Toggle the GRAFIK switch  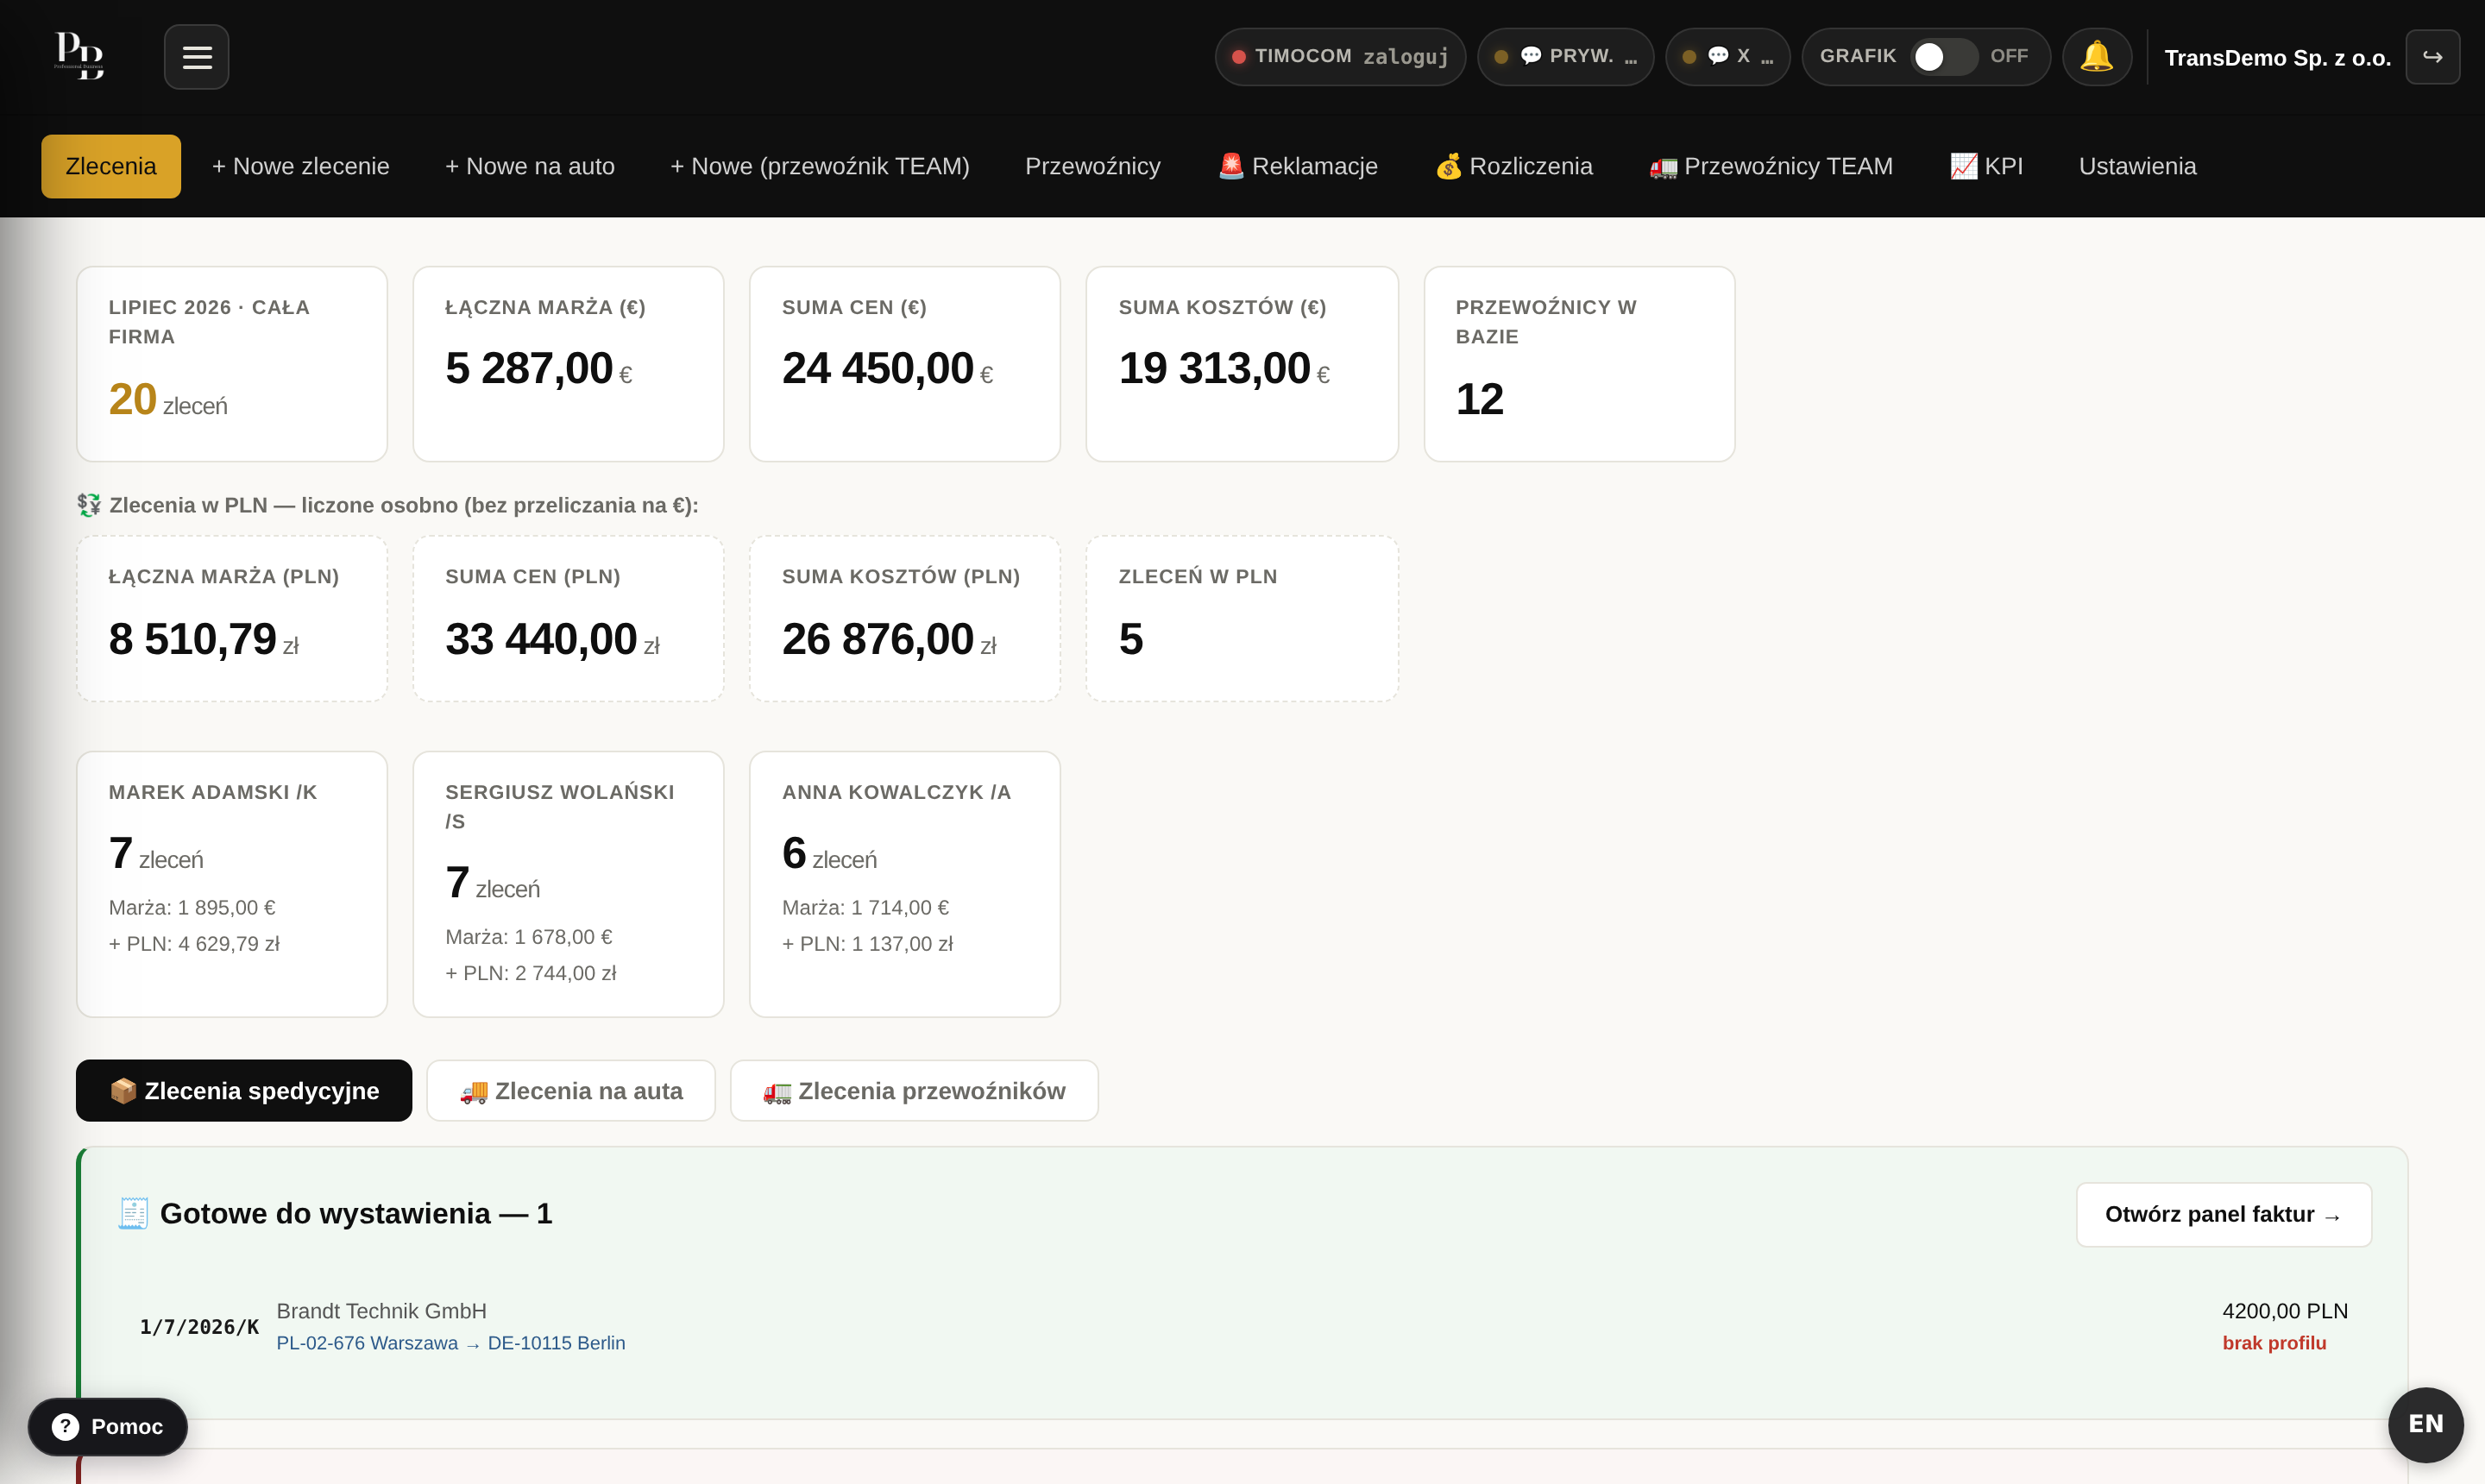pyautogui.click(x=1943, y=57)
